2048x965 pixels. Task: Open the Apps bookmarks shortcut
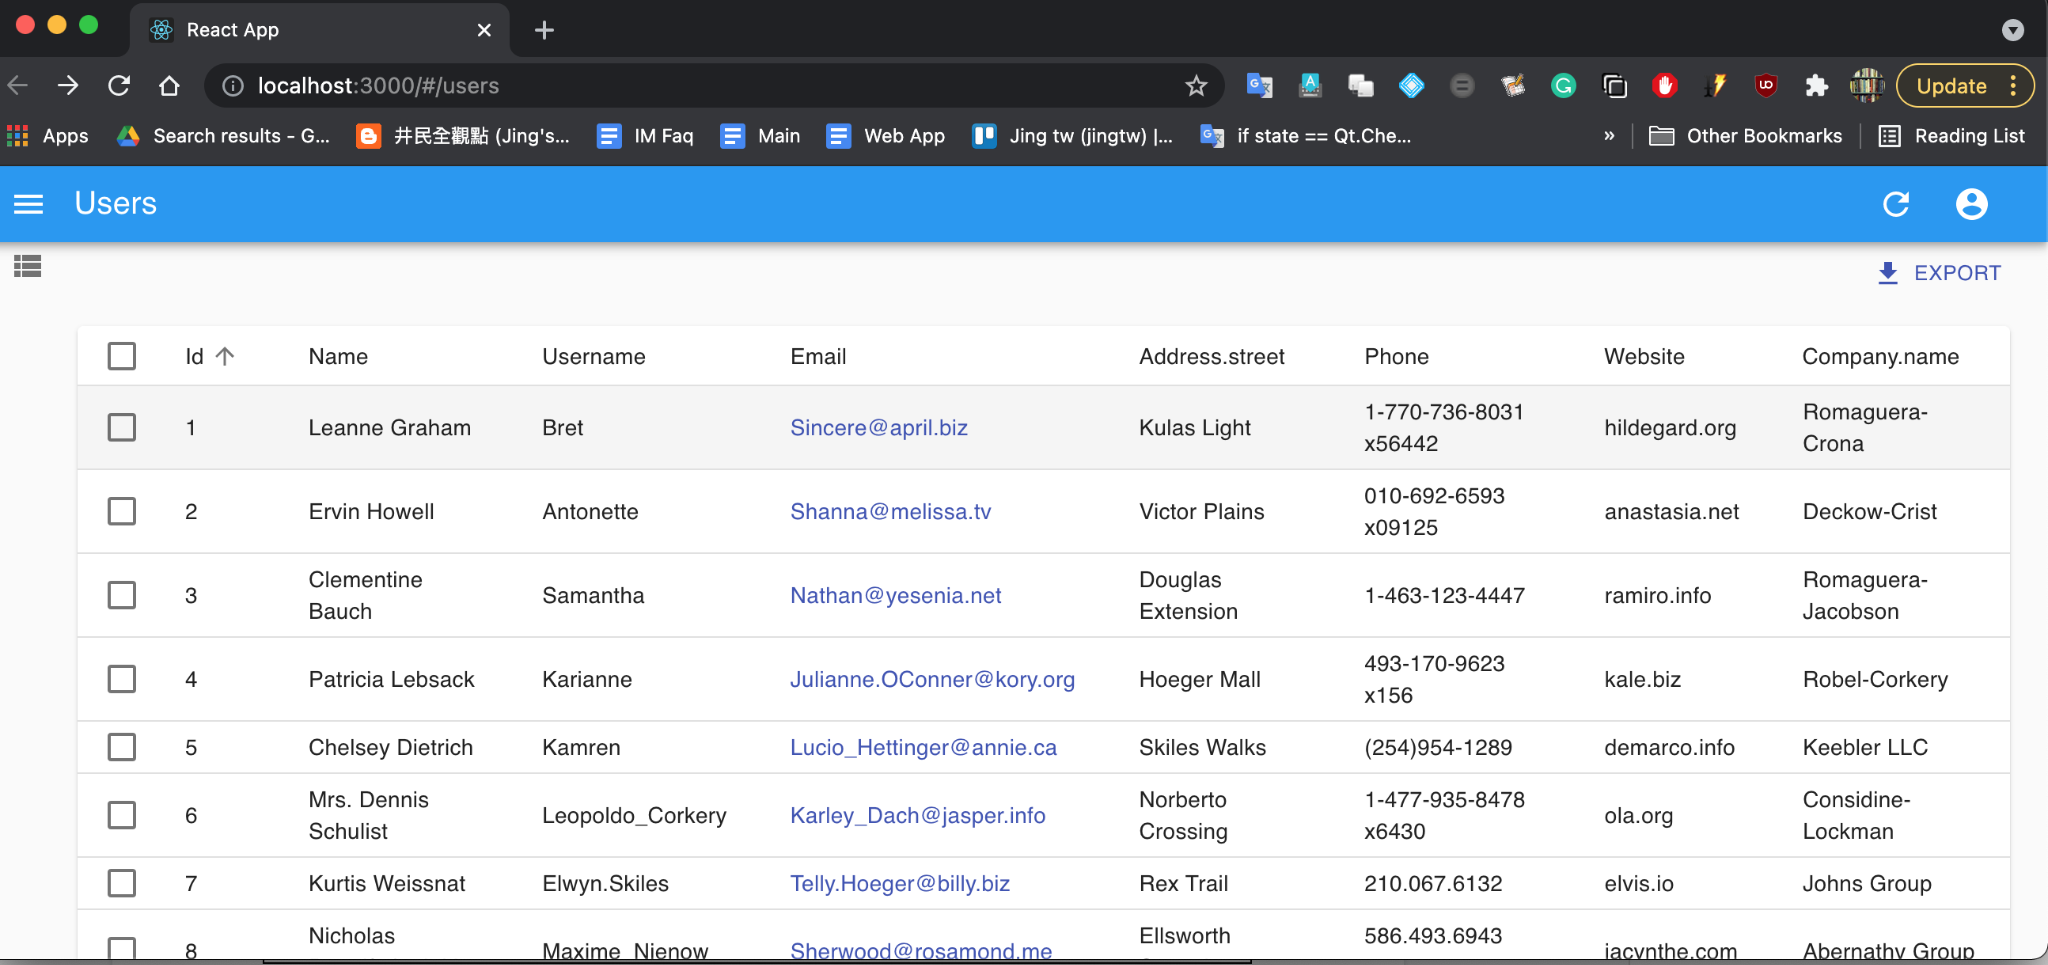pos(48,136)
